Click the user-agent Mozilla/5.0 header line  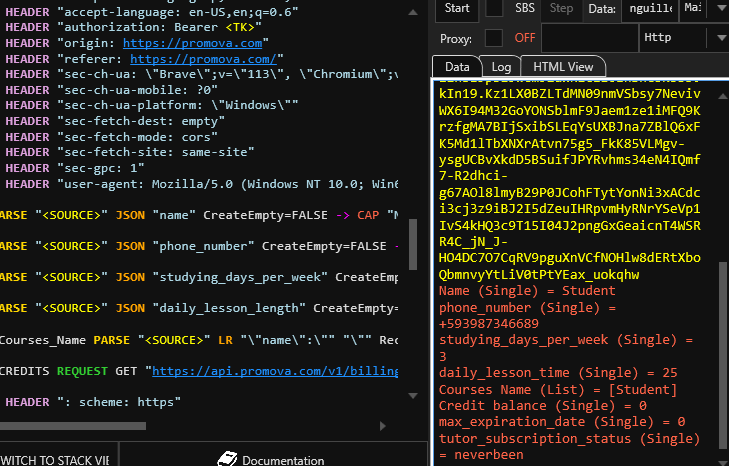pos(201,184)
